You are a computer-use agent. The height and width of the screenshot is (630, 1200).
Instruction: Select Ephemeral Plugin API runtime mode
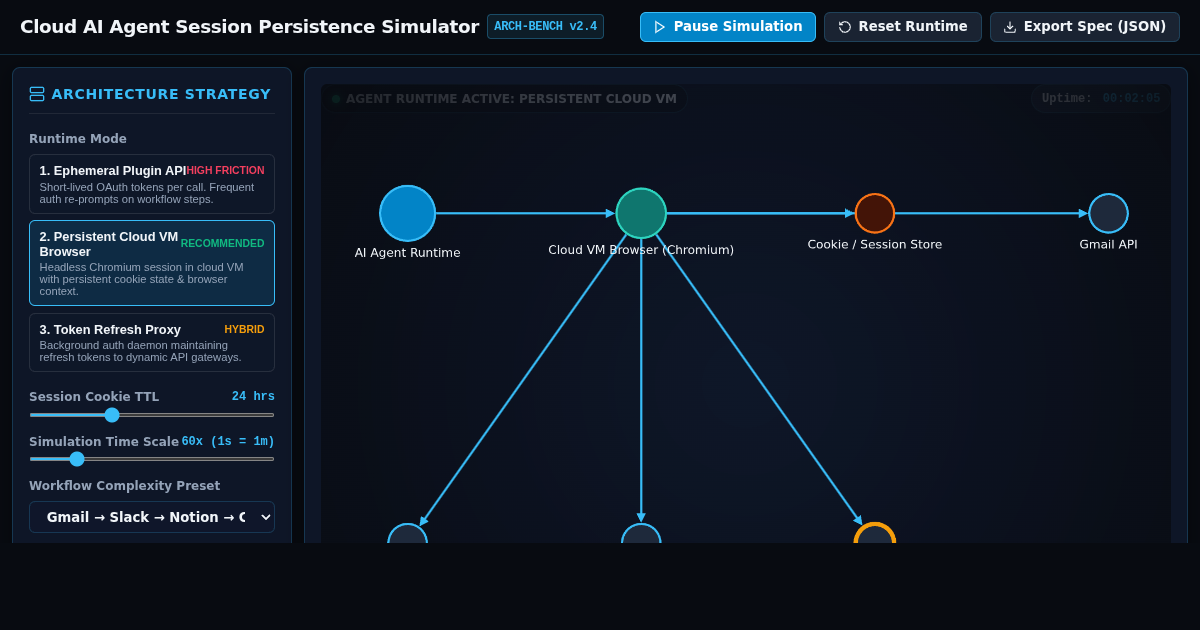pos(152,184)
